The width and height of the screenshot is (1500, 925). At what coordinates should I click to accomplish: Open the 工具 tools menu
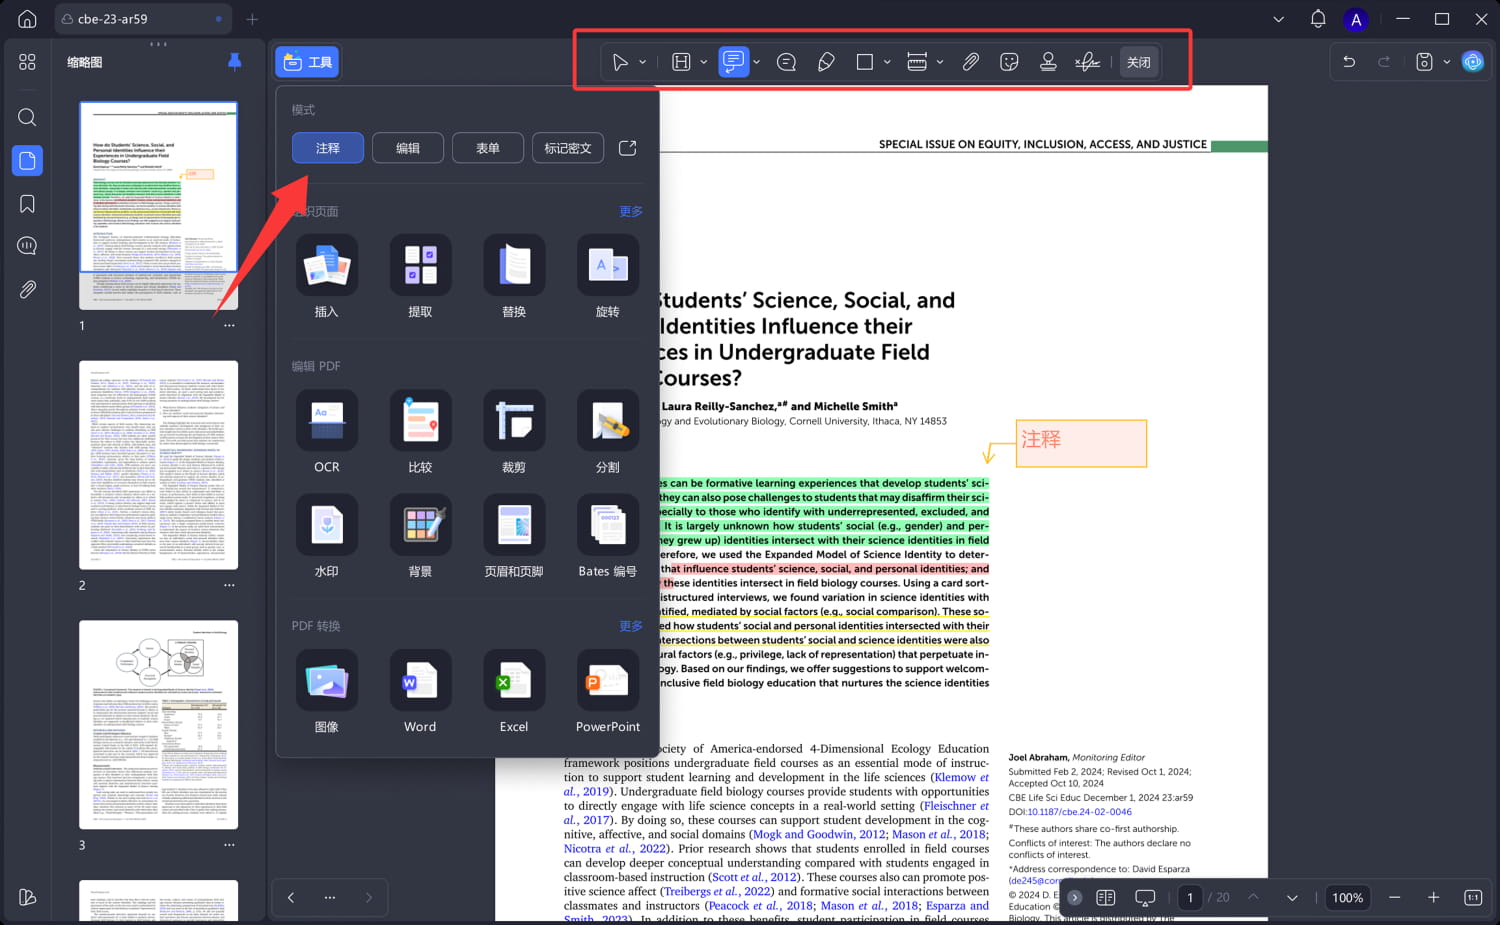click(x=308, y=62)
